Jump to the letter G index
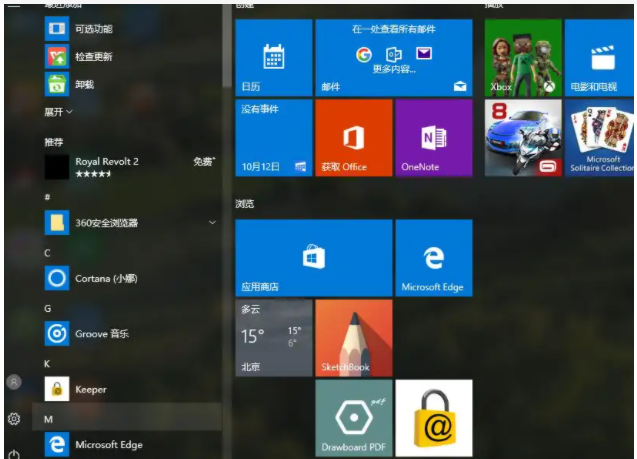Viewport: 637px width, 459px height. click(x=48, y=309)
